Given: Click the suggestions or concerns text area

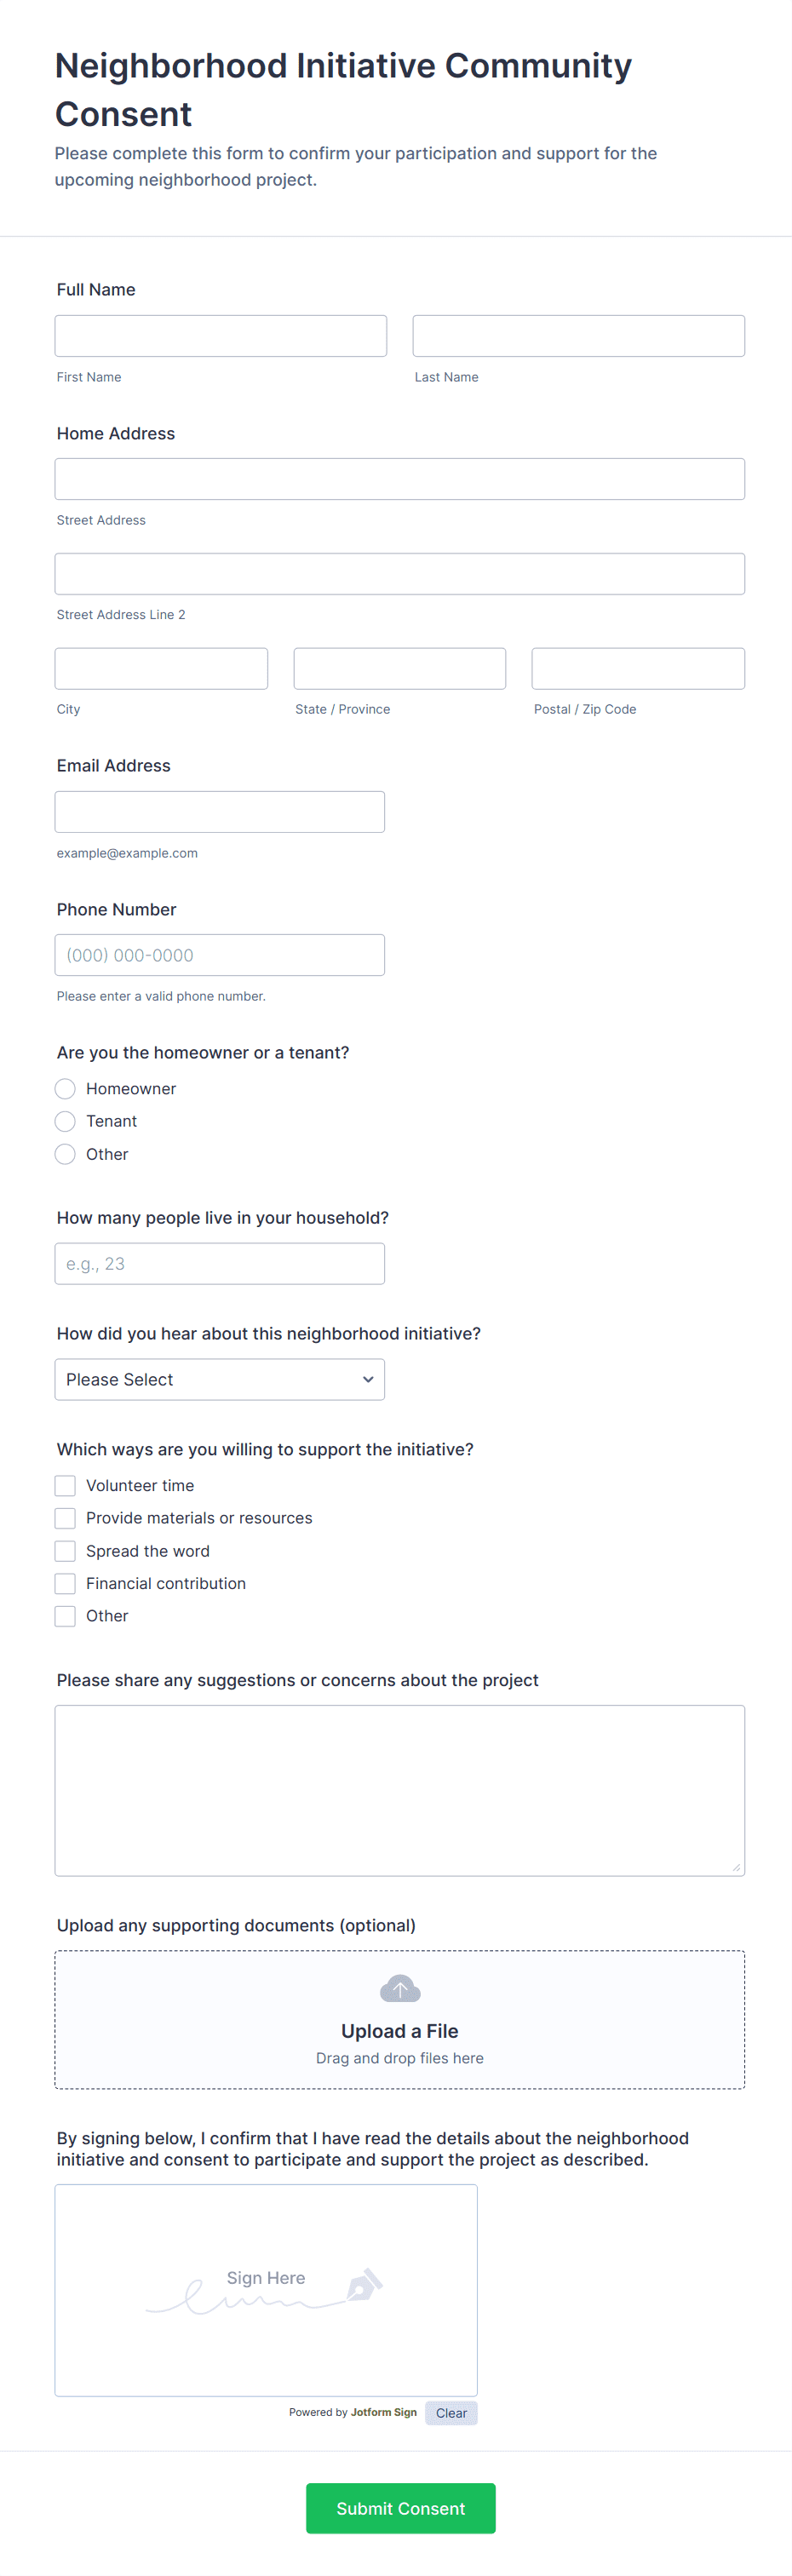Looking at the screenshot, I should (x=400, y=1791).
